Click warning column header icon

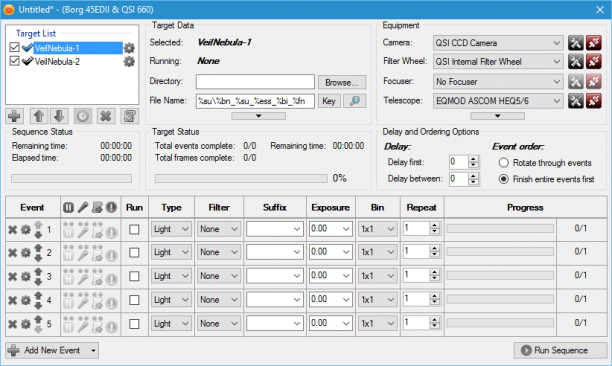tap(112, 208)
